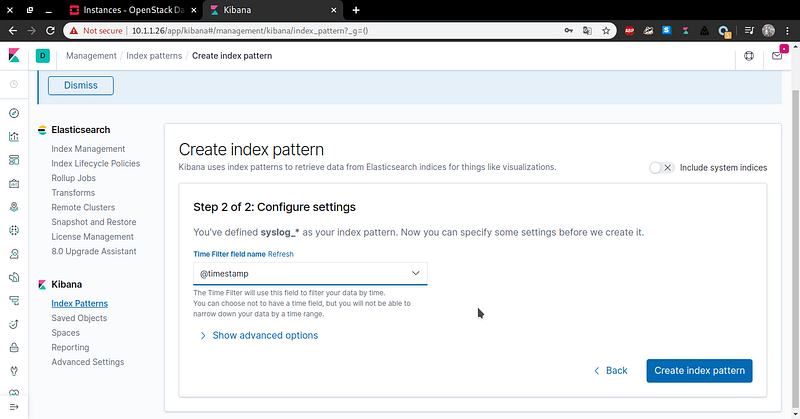Viewport: 800px width, 419px height.
Task: Open Visualize chart icon in side nav
Action: (x=14, y=137)
